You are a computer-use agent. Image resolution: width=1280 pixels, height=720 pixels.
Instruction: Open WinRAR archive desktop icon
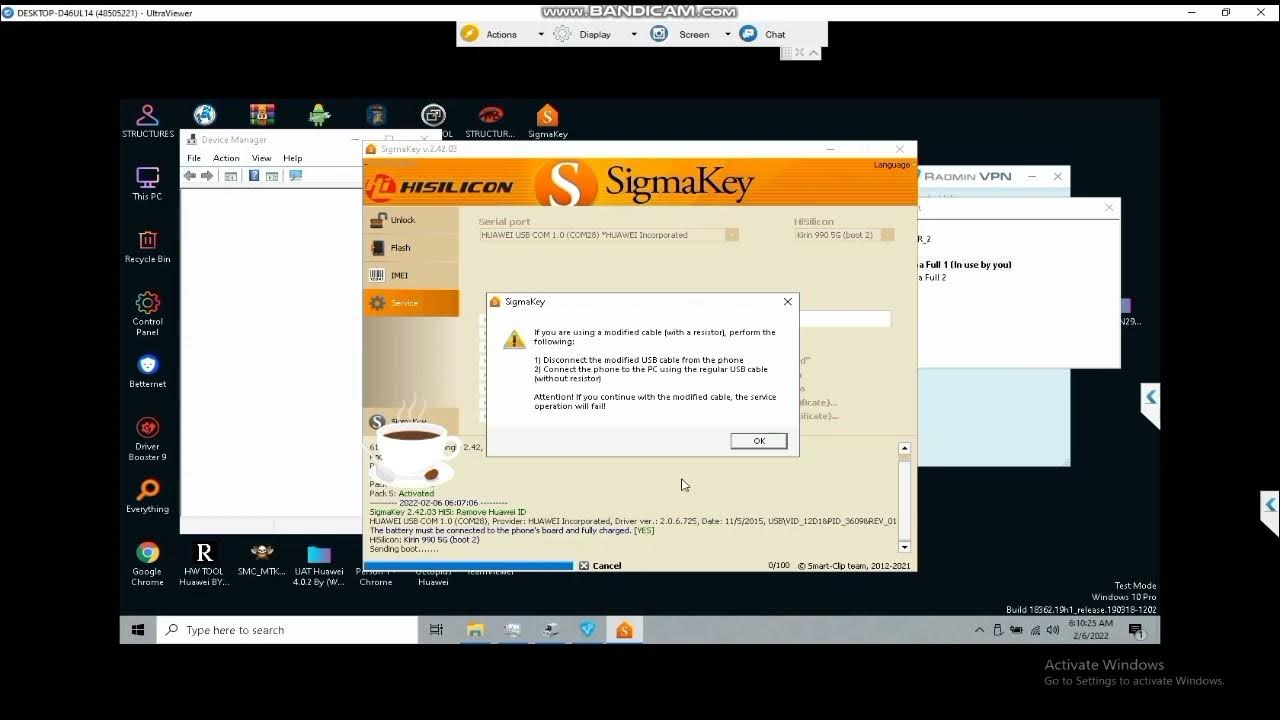(262, 115)
